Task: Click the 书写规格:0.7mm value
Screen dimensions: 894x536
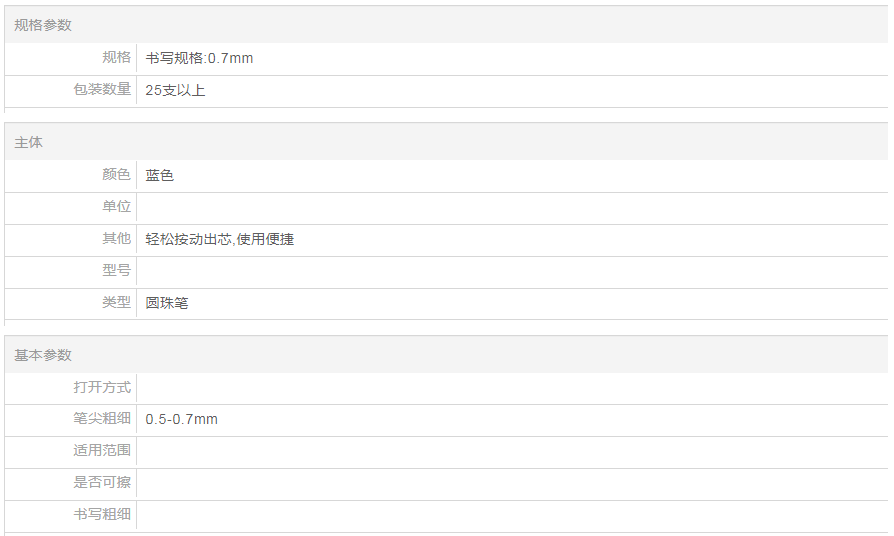Action: pos(199,58)
